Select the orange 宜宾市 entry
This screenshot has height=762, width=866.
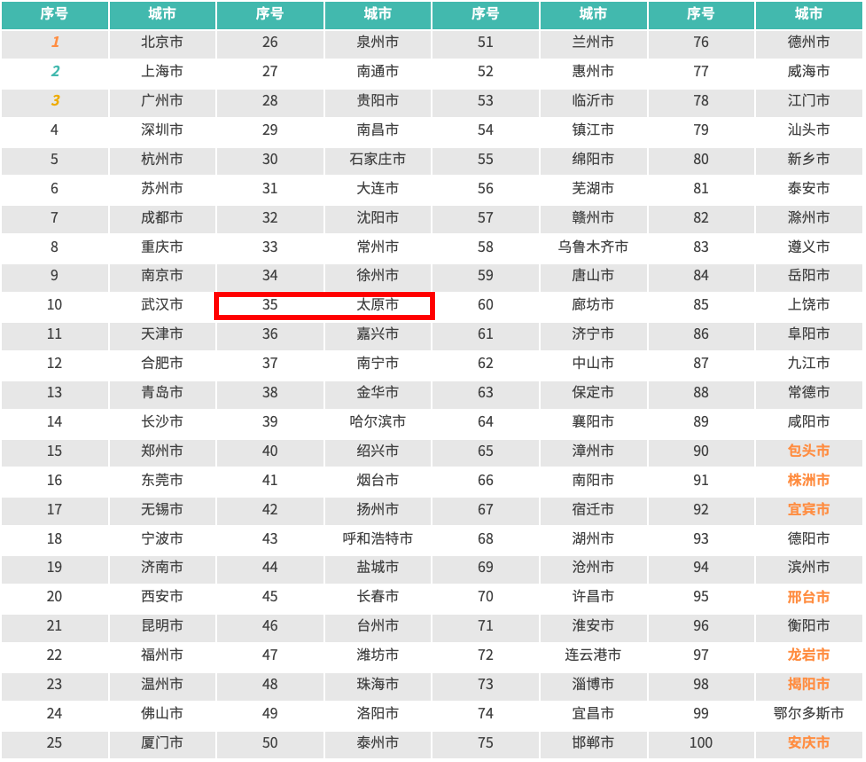(x=808, y=509)
